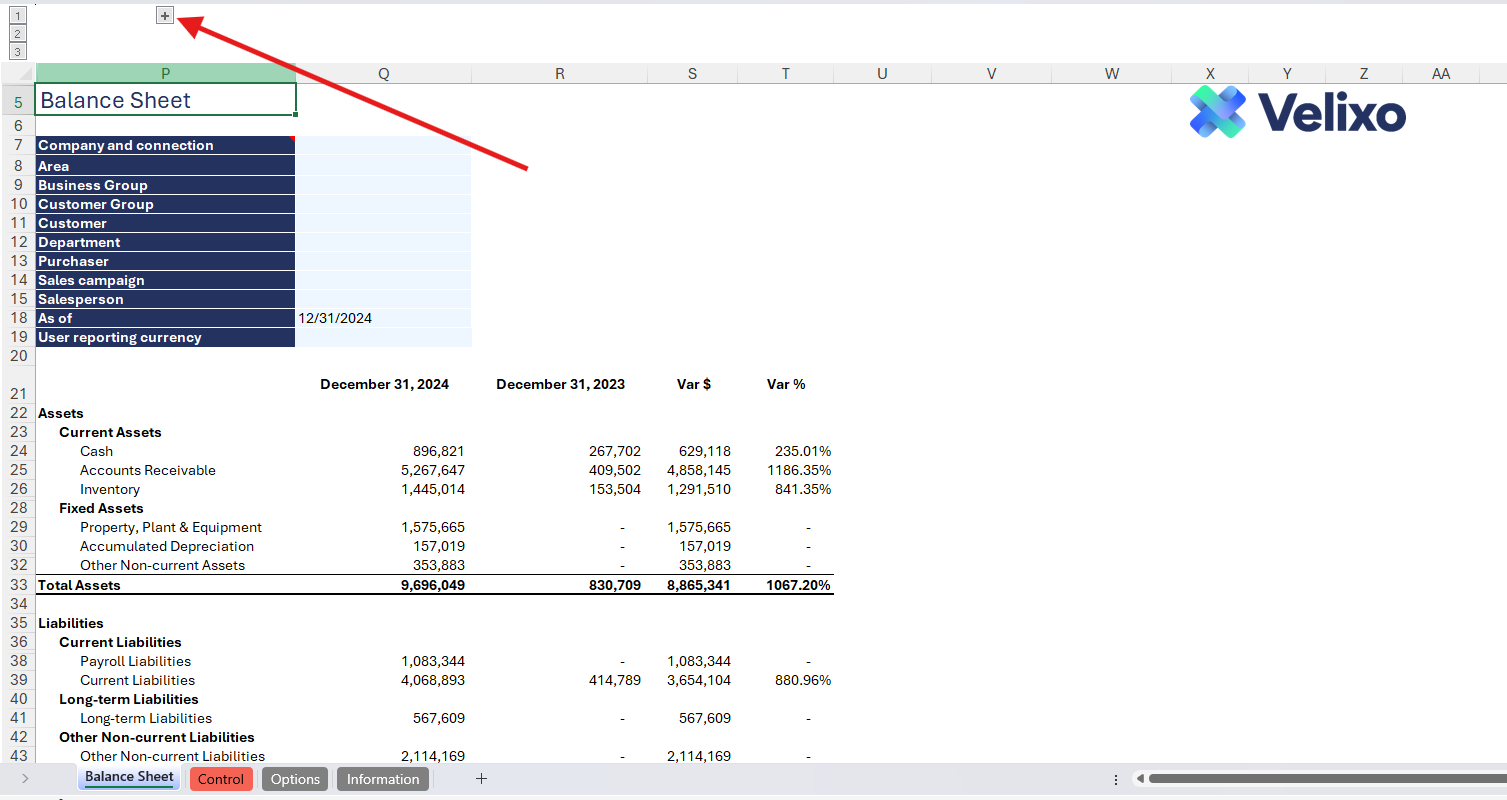The image size is (1507, 800).
Task: Switch to the Control sheet tab
Action: [221, 779]
